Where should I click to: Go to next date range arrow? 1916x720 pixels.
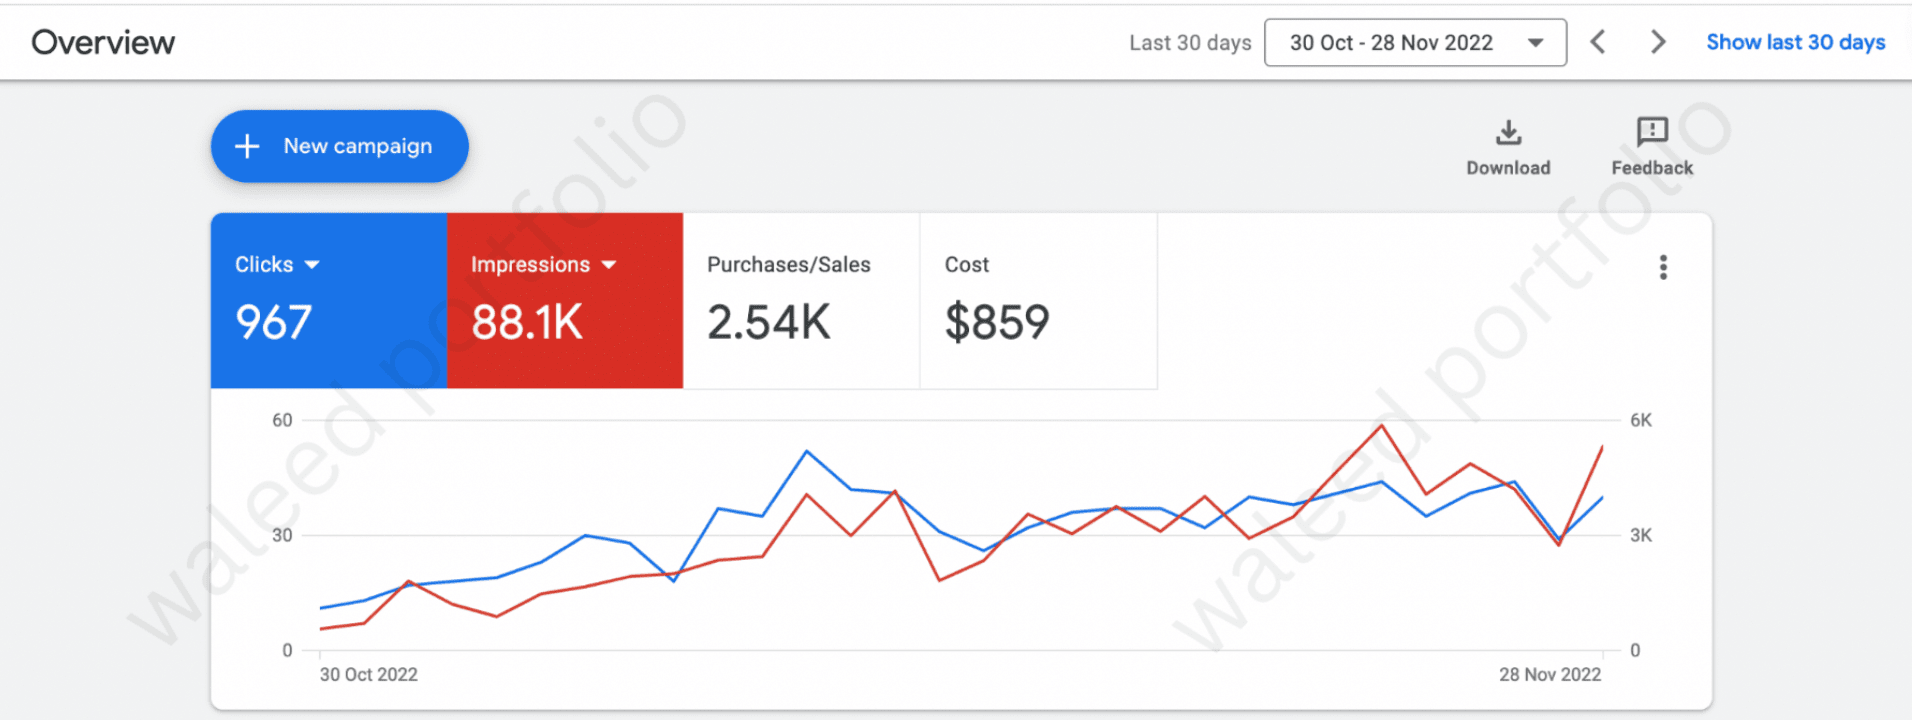click(1658, 42)
